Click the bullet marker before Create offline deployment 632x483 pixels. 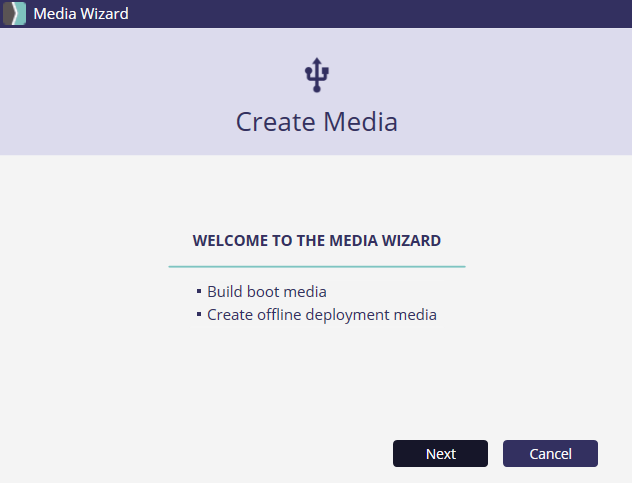coord(200,315)
